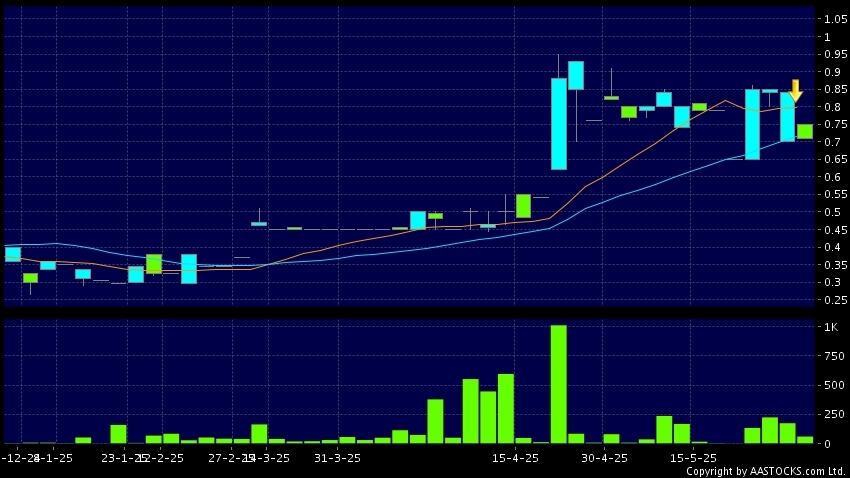Click the 31-3-25 date label
The image size is (850, 478).
[337, 458]
